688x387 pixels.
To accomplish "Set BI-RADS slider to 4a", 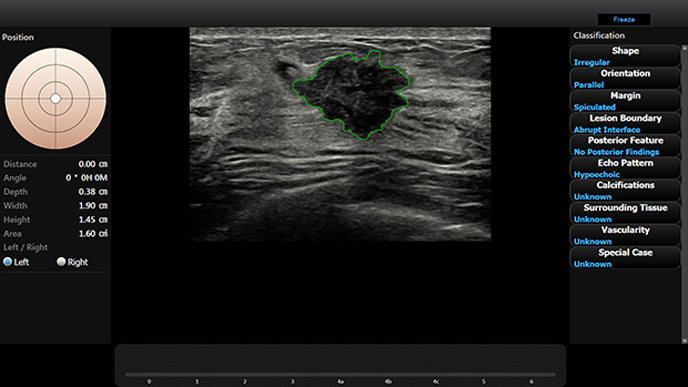I will pos(340,381).
